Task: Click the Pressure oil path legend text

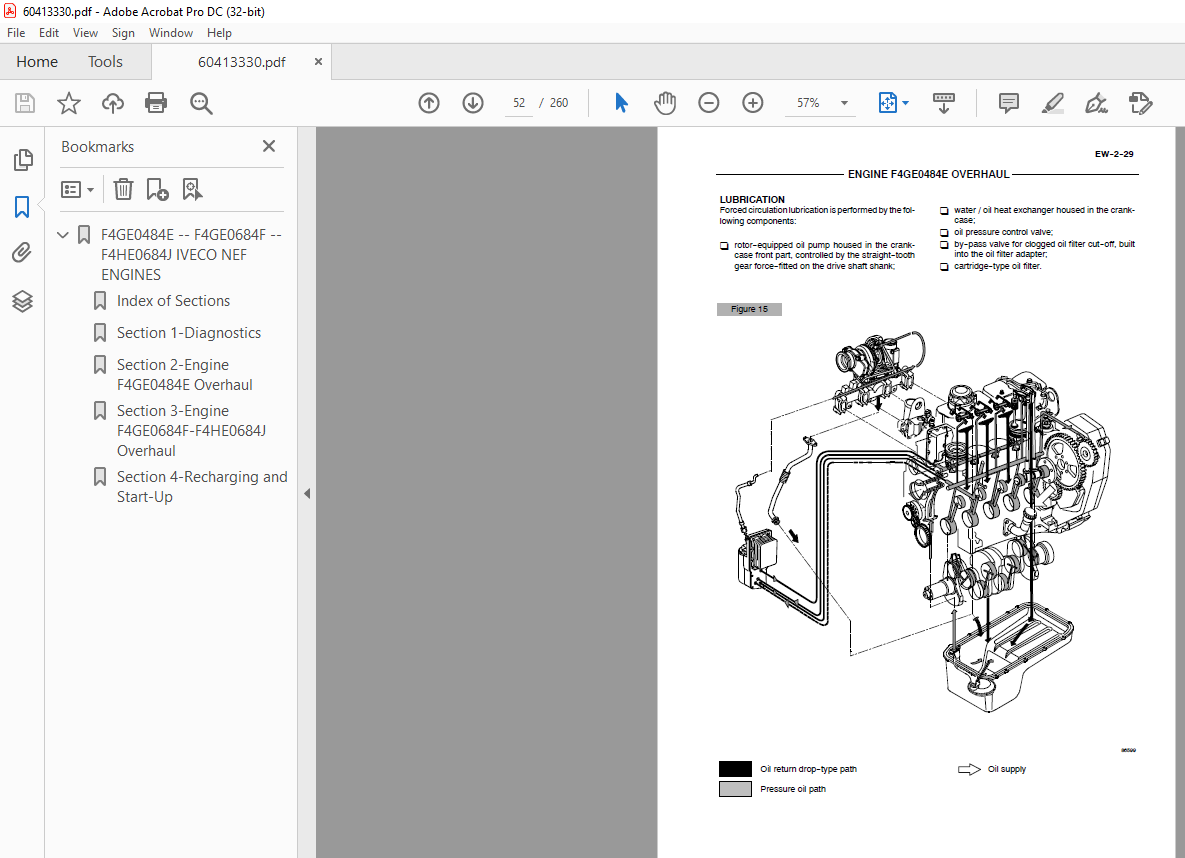Action: [793, 788]
